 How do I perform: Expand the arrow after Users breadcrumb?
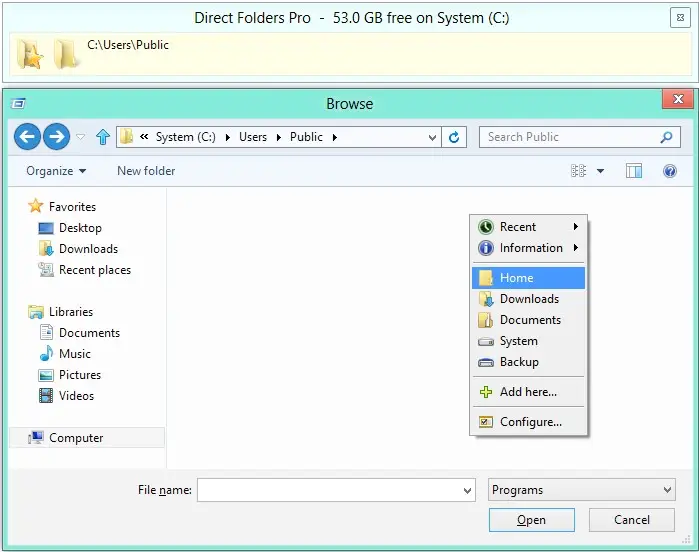click(279, 137)
